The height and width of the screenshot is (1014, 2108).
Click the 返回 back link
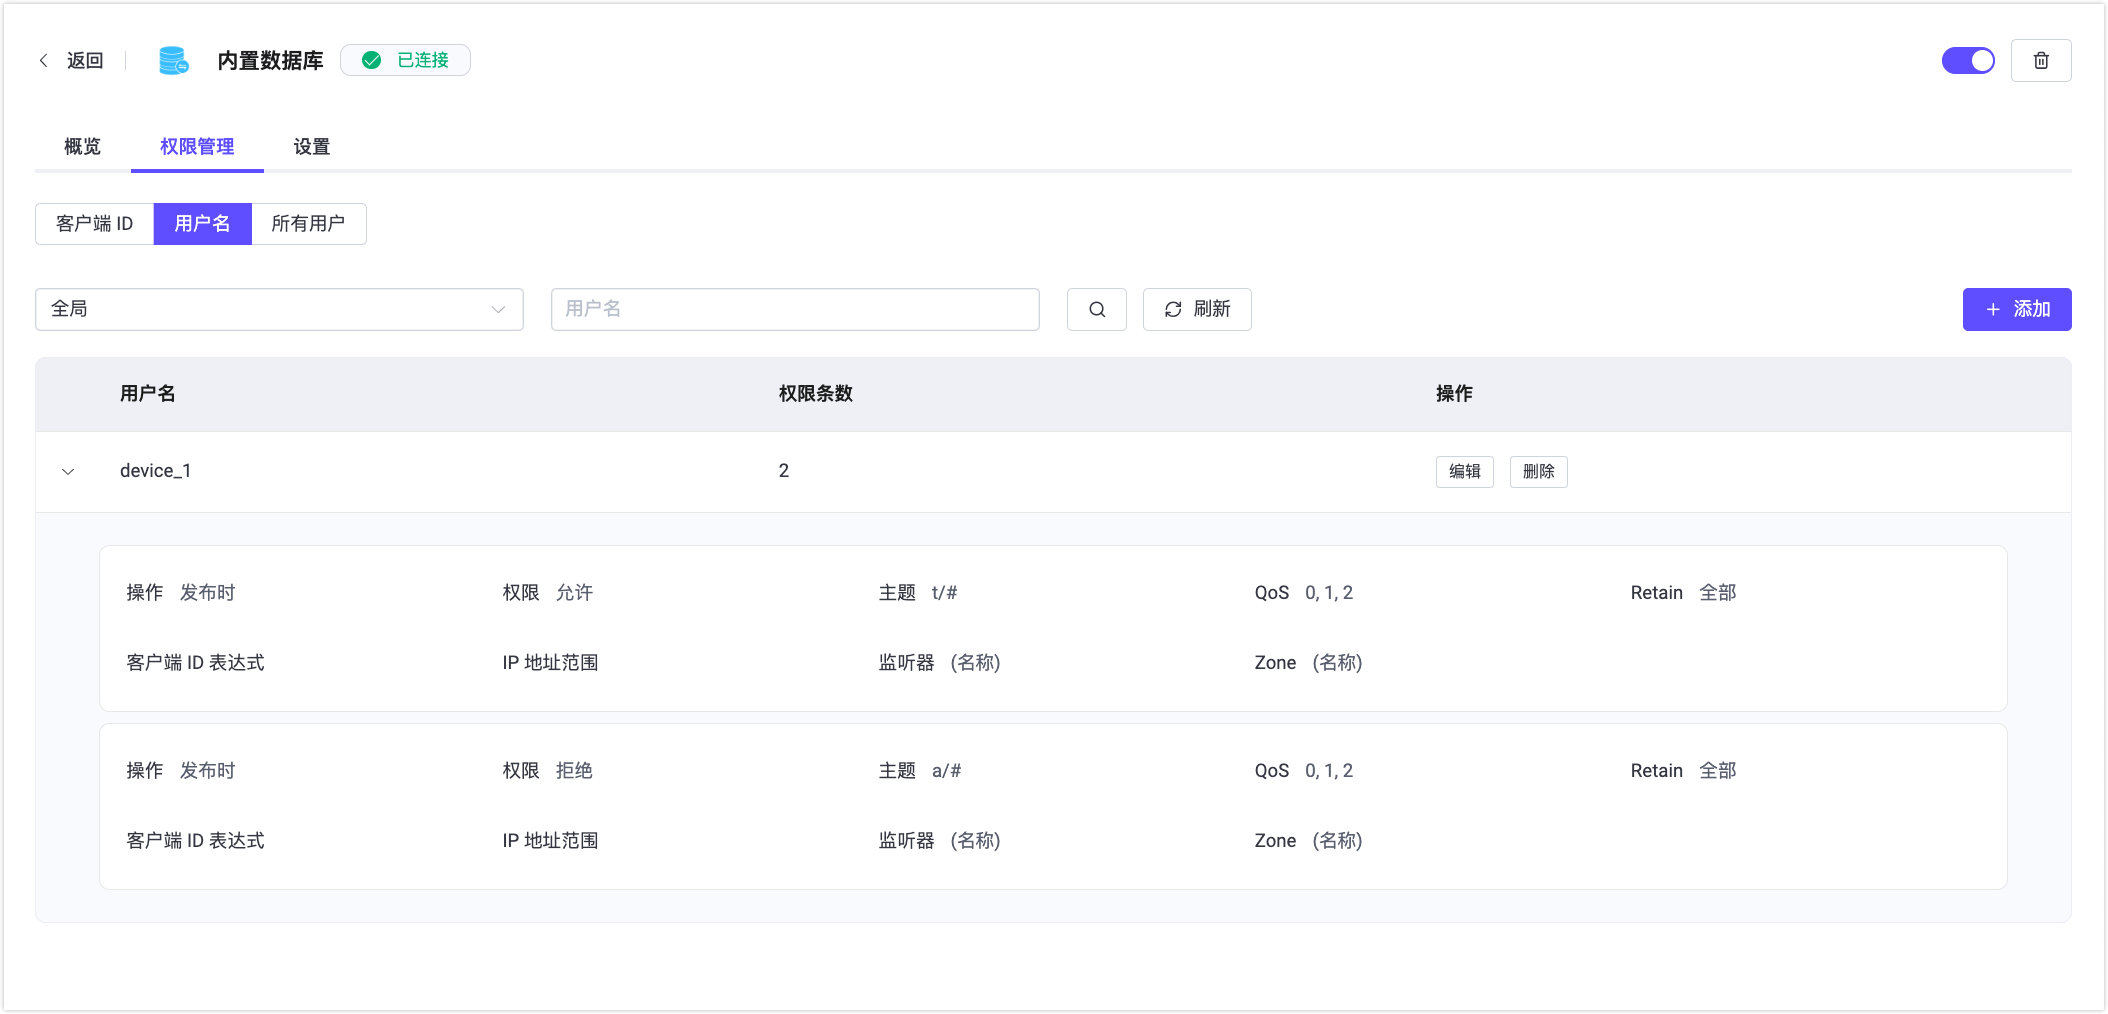coord(85,61)
